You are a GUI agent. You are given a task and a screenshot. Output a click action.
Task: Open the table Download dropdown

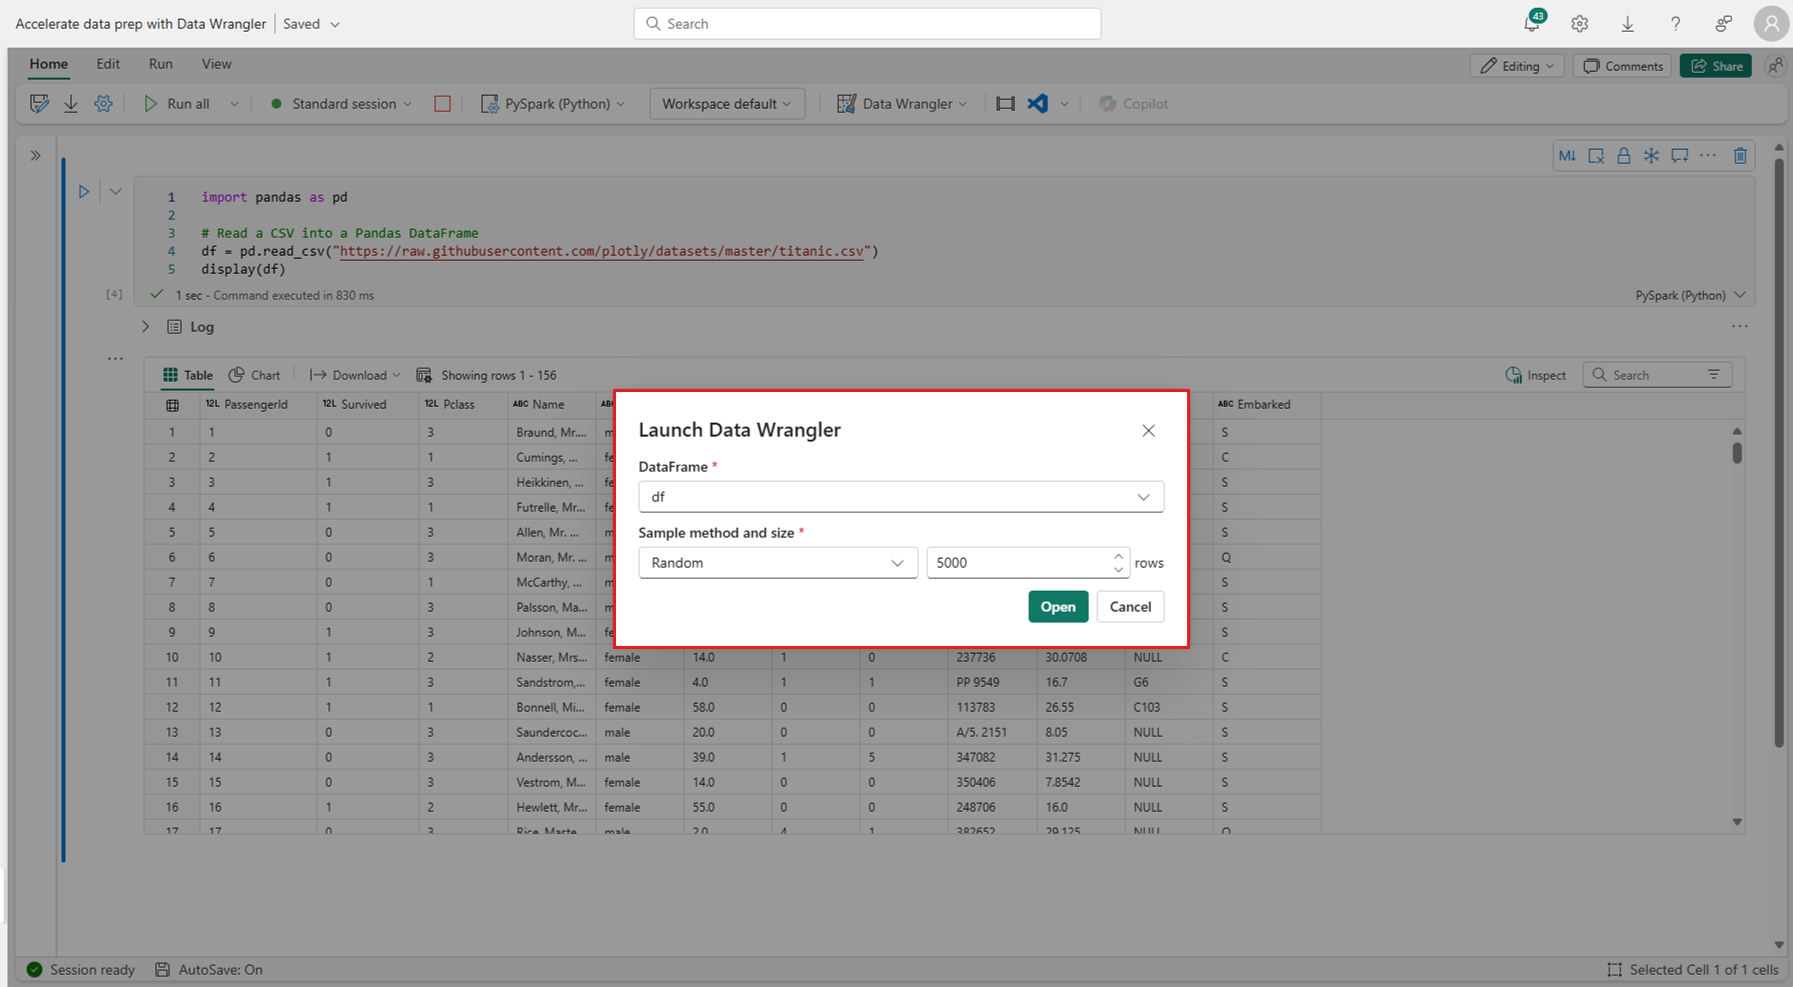coord(355,375)
